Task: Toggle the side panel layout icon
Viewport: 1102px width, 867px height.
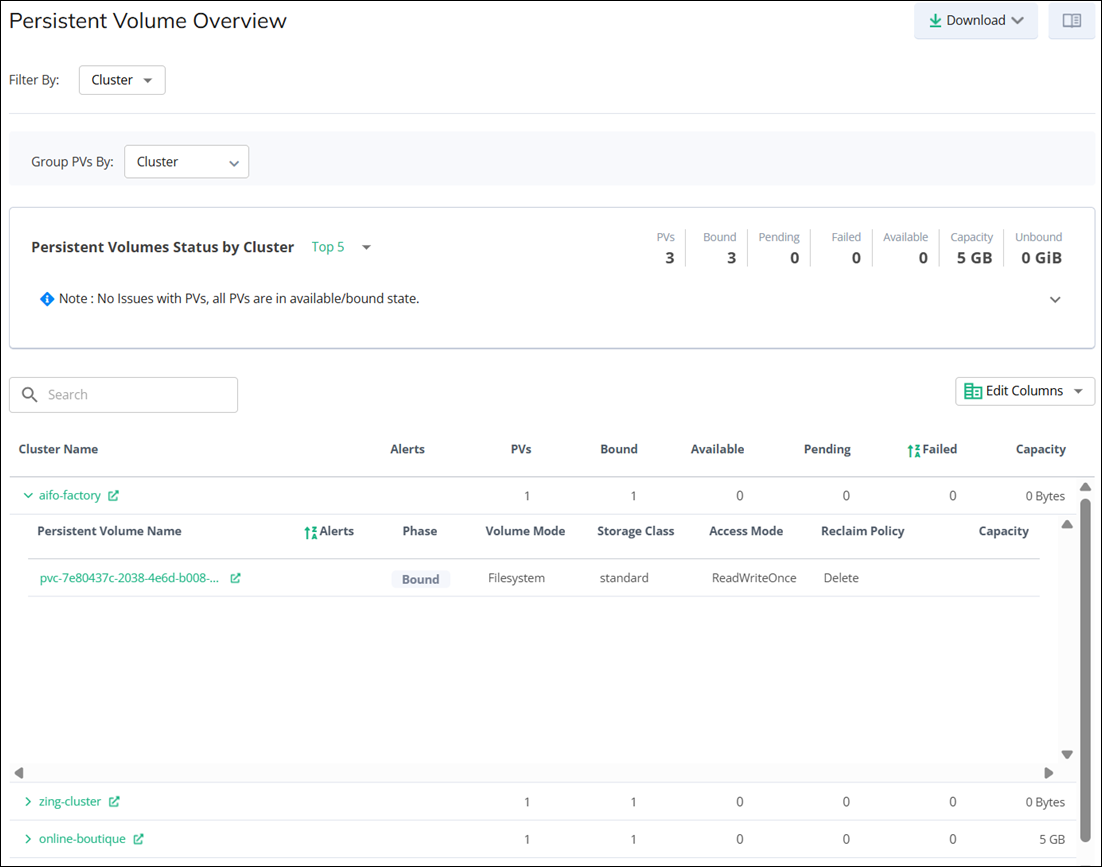Action: click(x=1071, y=20)
